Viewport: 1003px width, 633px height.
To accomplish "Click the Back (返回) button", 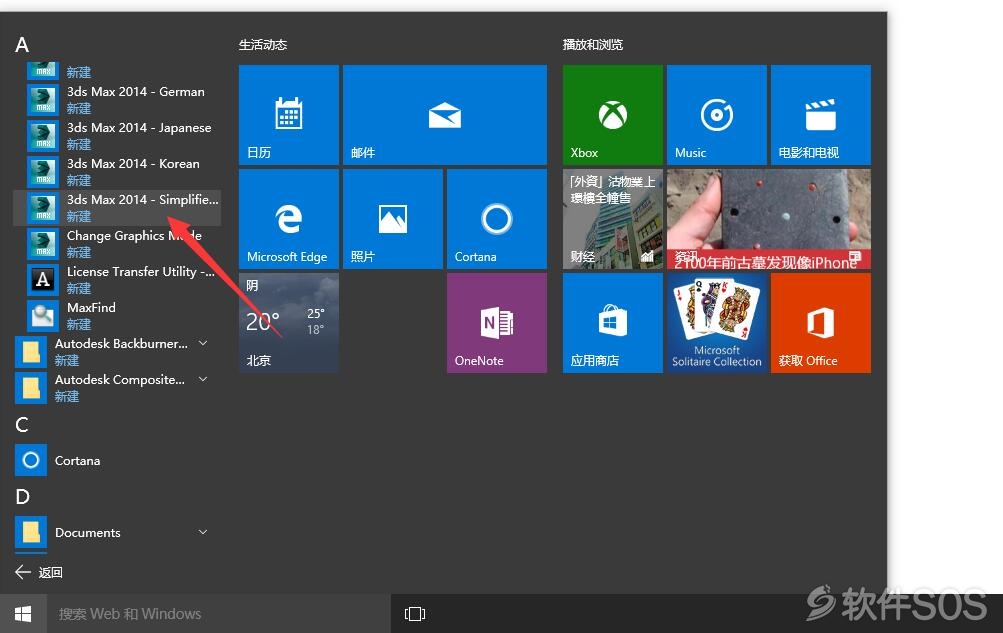I will pos(39,572).
